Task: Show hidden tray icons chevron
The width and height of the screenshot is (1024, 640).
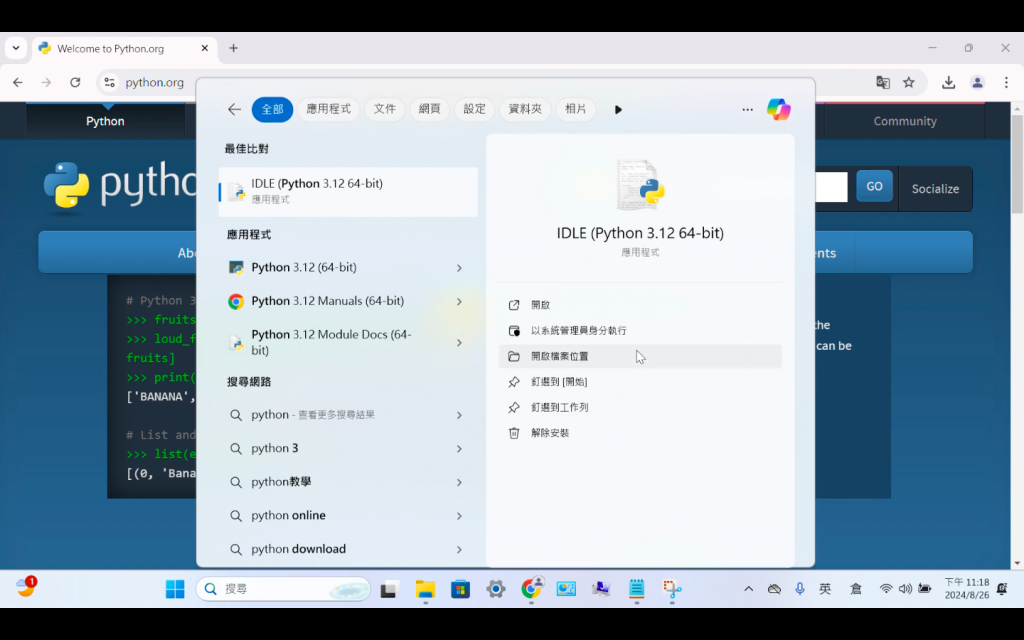Action: (748, 588)
